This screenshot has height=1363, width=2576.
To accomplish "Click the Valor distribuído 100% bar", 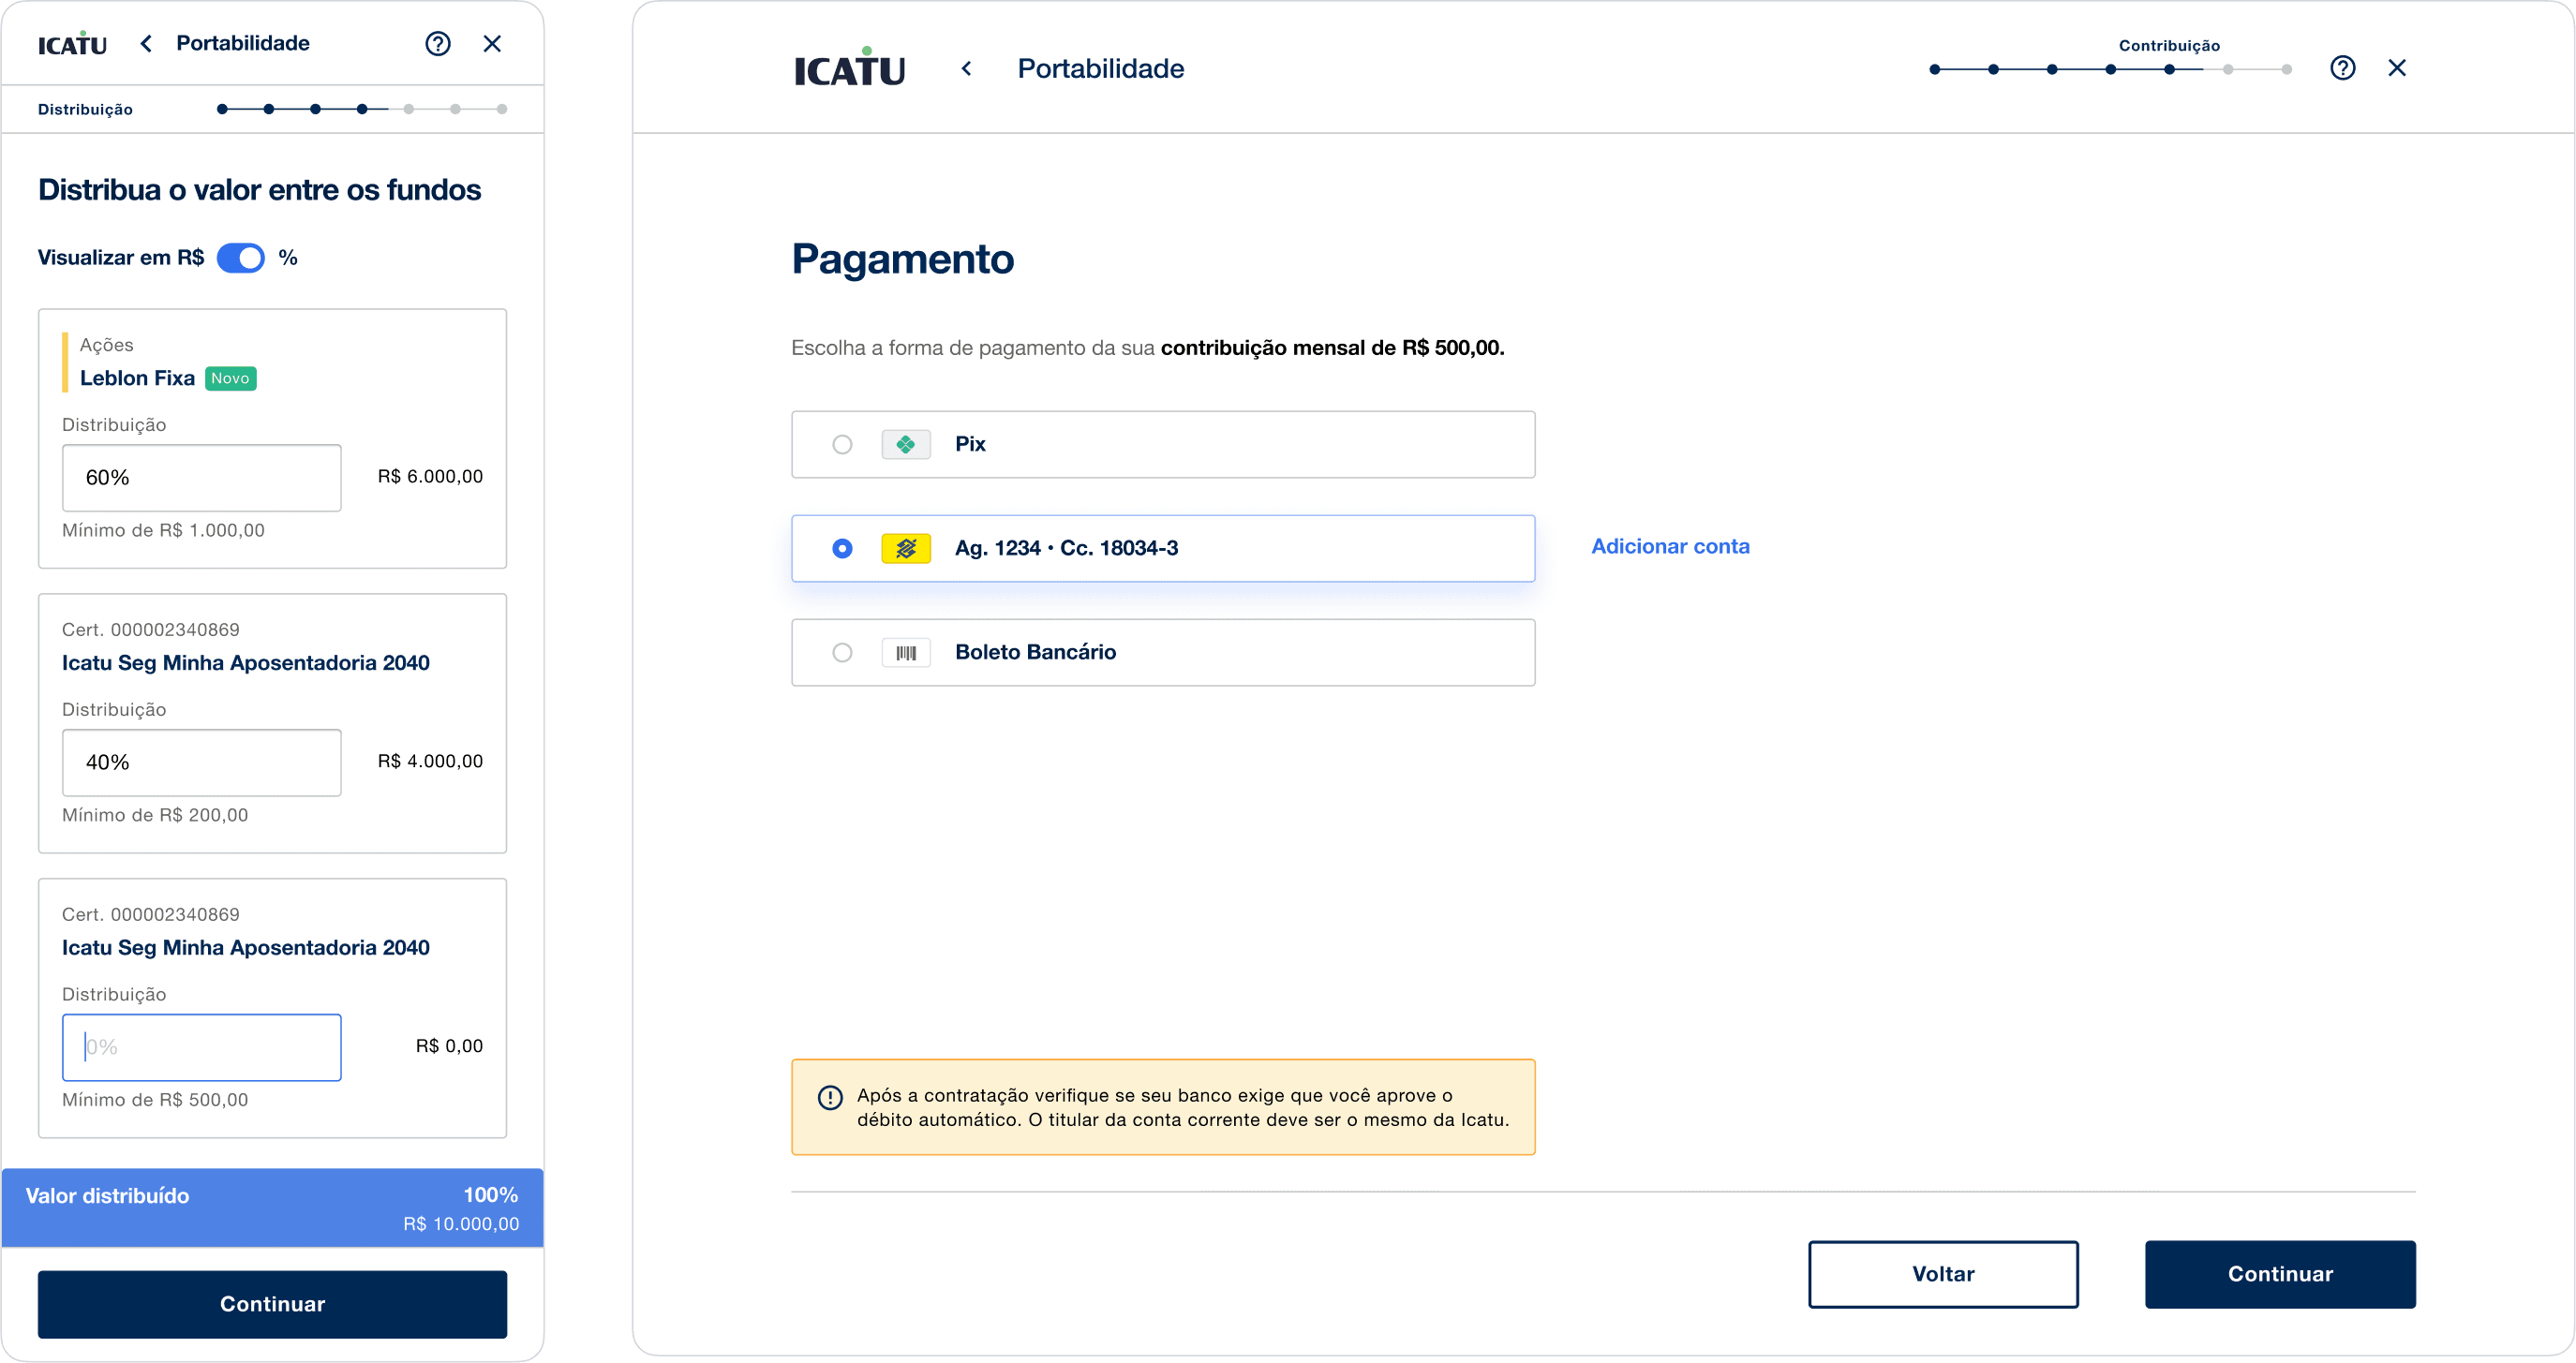I will tap(272, 1208).
